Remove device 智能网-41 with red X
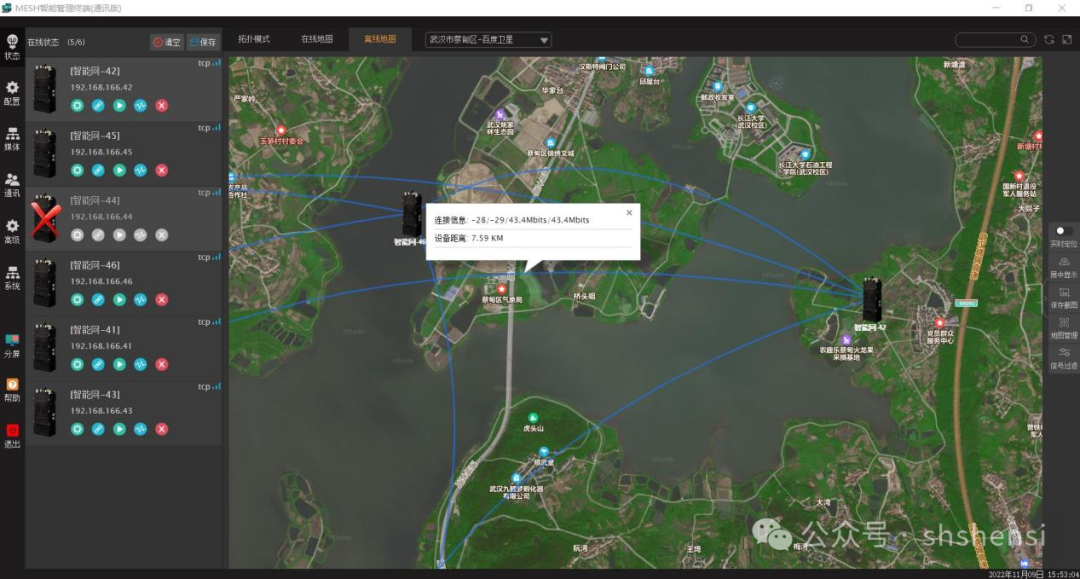This screenshot has height=579, width=1080. click(162, 364)
